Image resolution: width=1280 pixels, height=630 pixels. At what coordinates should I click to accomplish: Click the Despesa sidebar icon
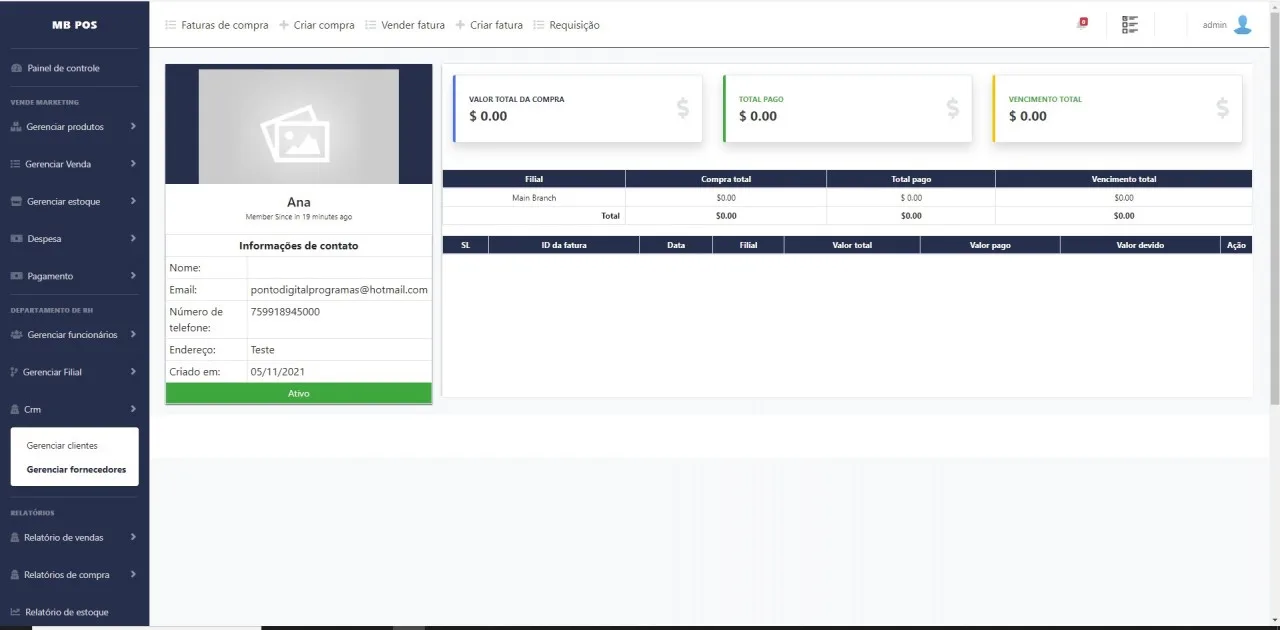(x=16, y=239)
